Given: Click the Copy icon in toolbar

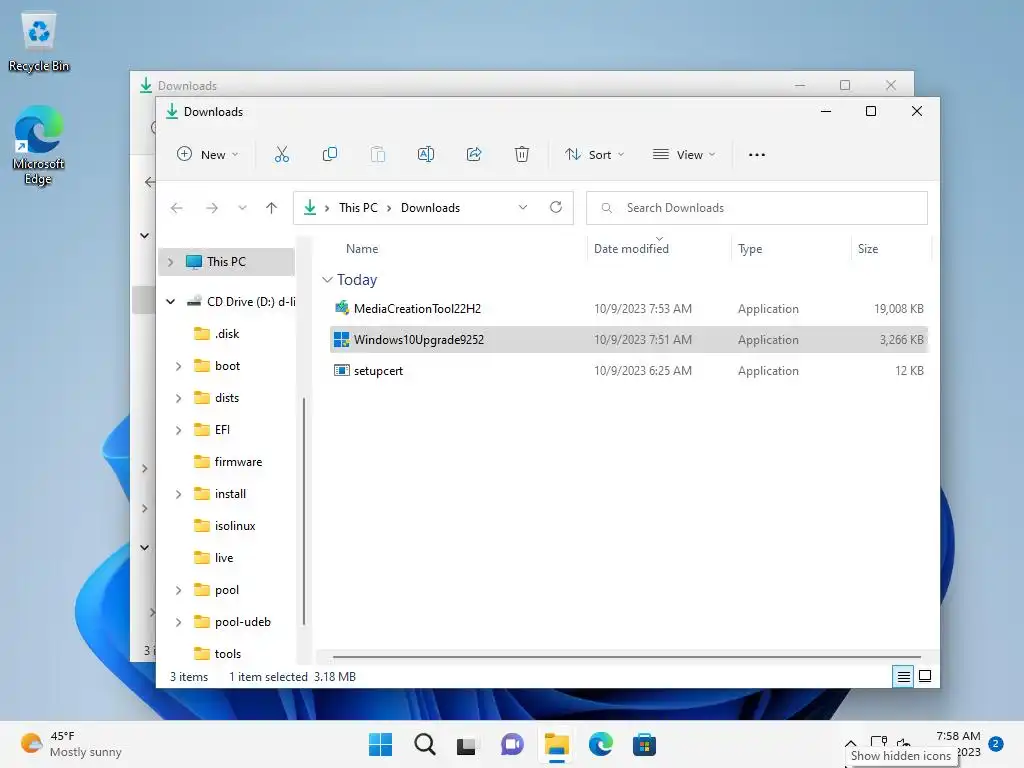Looking at the screenshot, I should pyautogui.click(x=330, y=155).
